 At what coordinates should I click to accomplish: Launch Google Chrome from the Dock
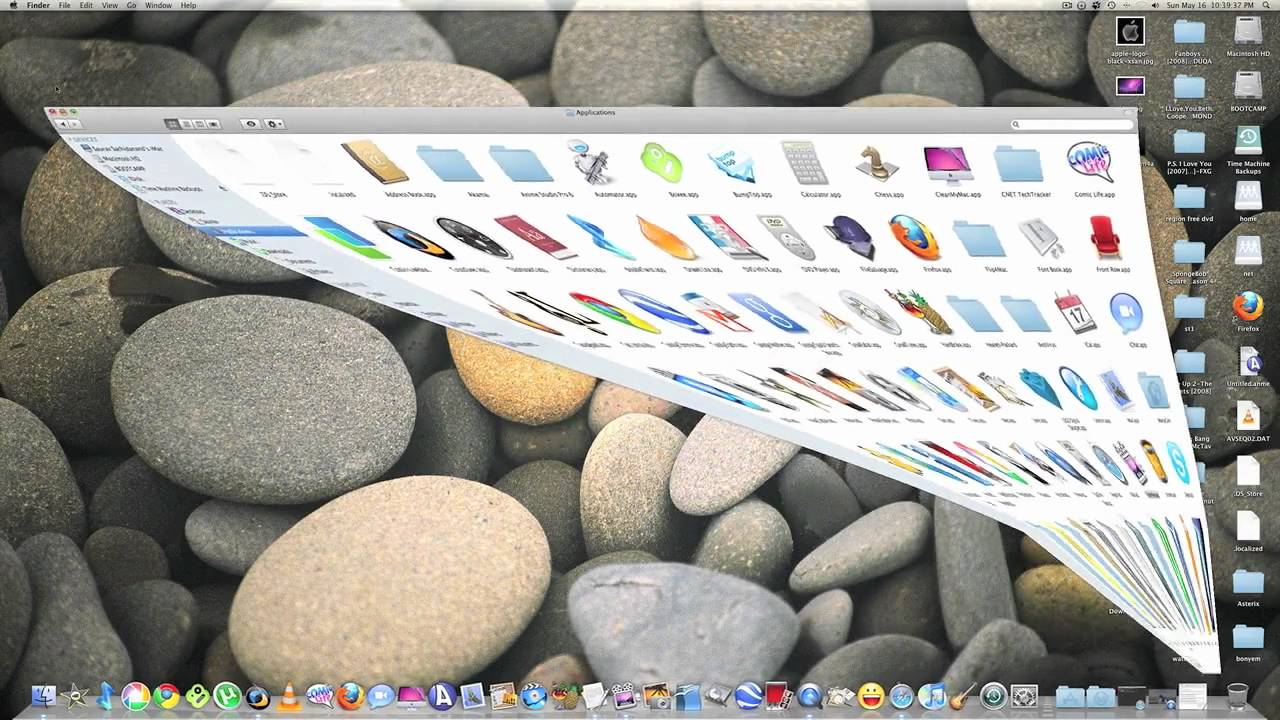166,696
